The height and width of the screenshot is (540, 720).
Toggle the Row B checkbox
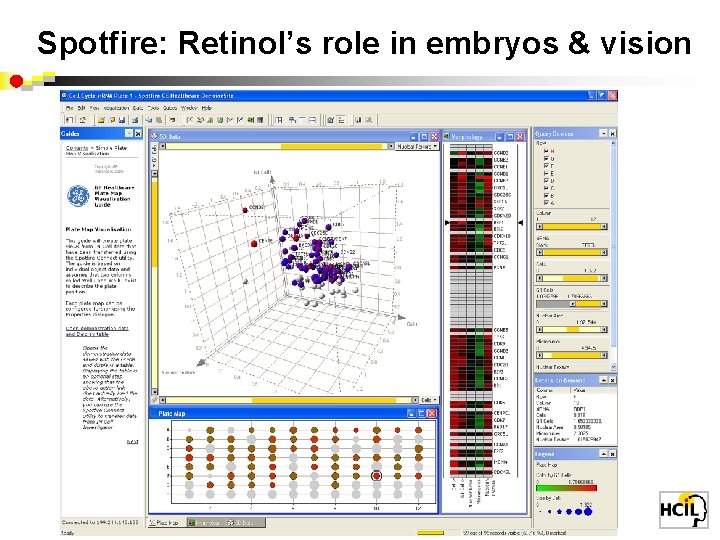coord(546,196)
